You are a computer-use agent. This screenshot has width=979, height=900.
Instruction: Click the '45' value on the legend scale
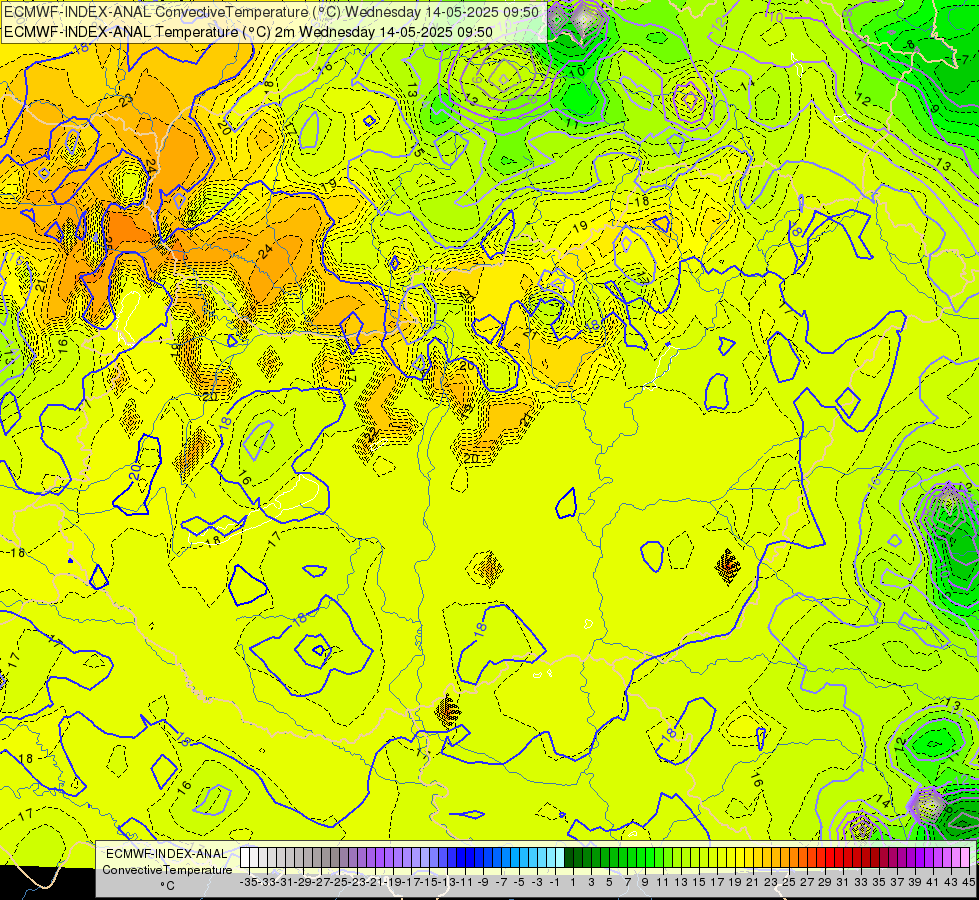tap(968, 882)
